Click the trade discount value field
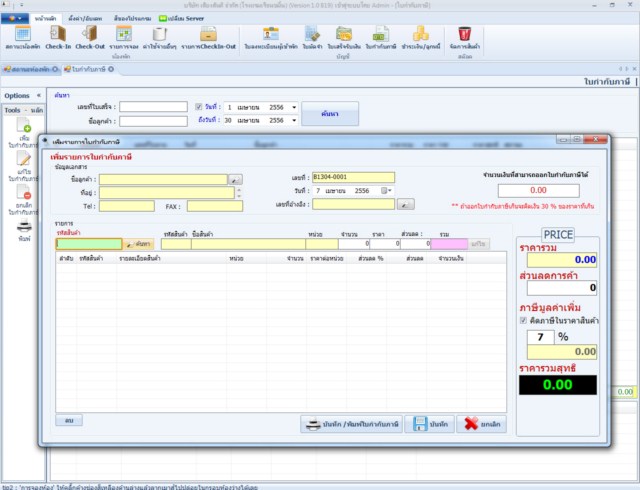 [562, 288]
